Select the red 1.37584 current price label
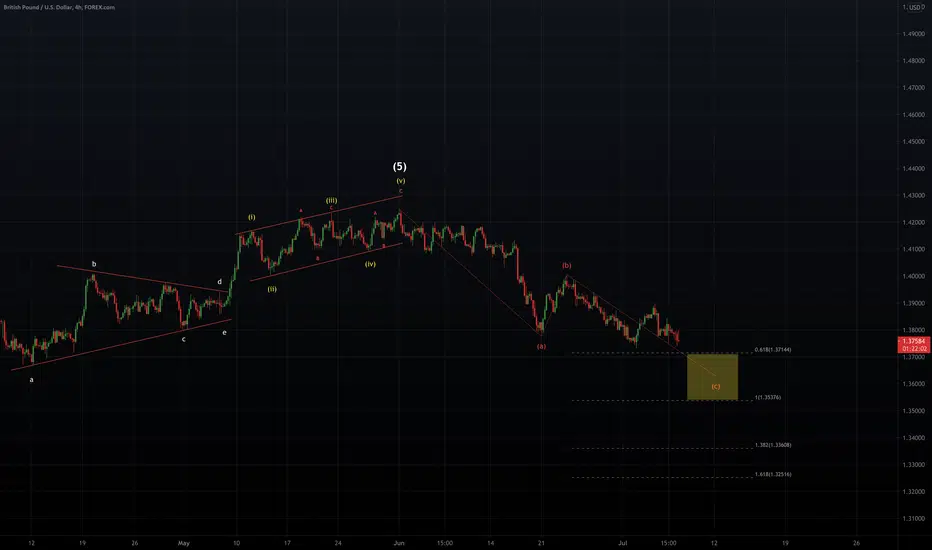Image resolution: width=932 pixels, height=550 pixels. pos(914,341)
